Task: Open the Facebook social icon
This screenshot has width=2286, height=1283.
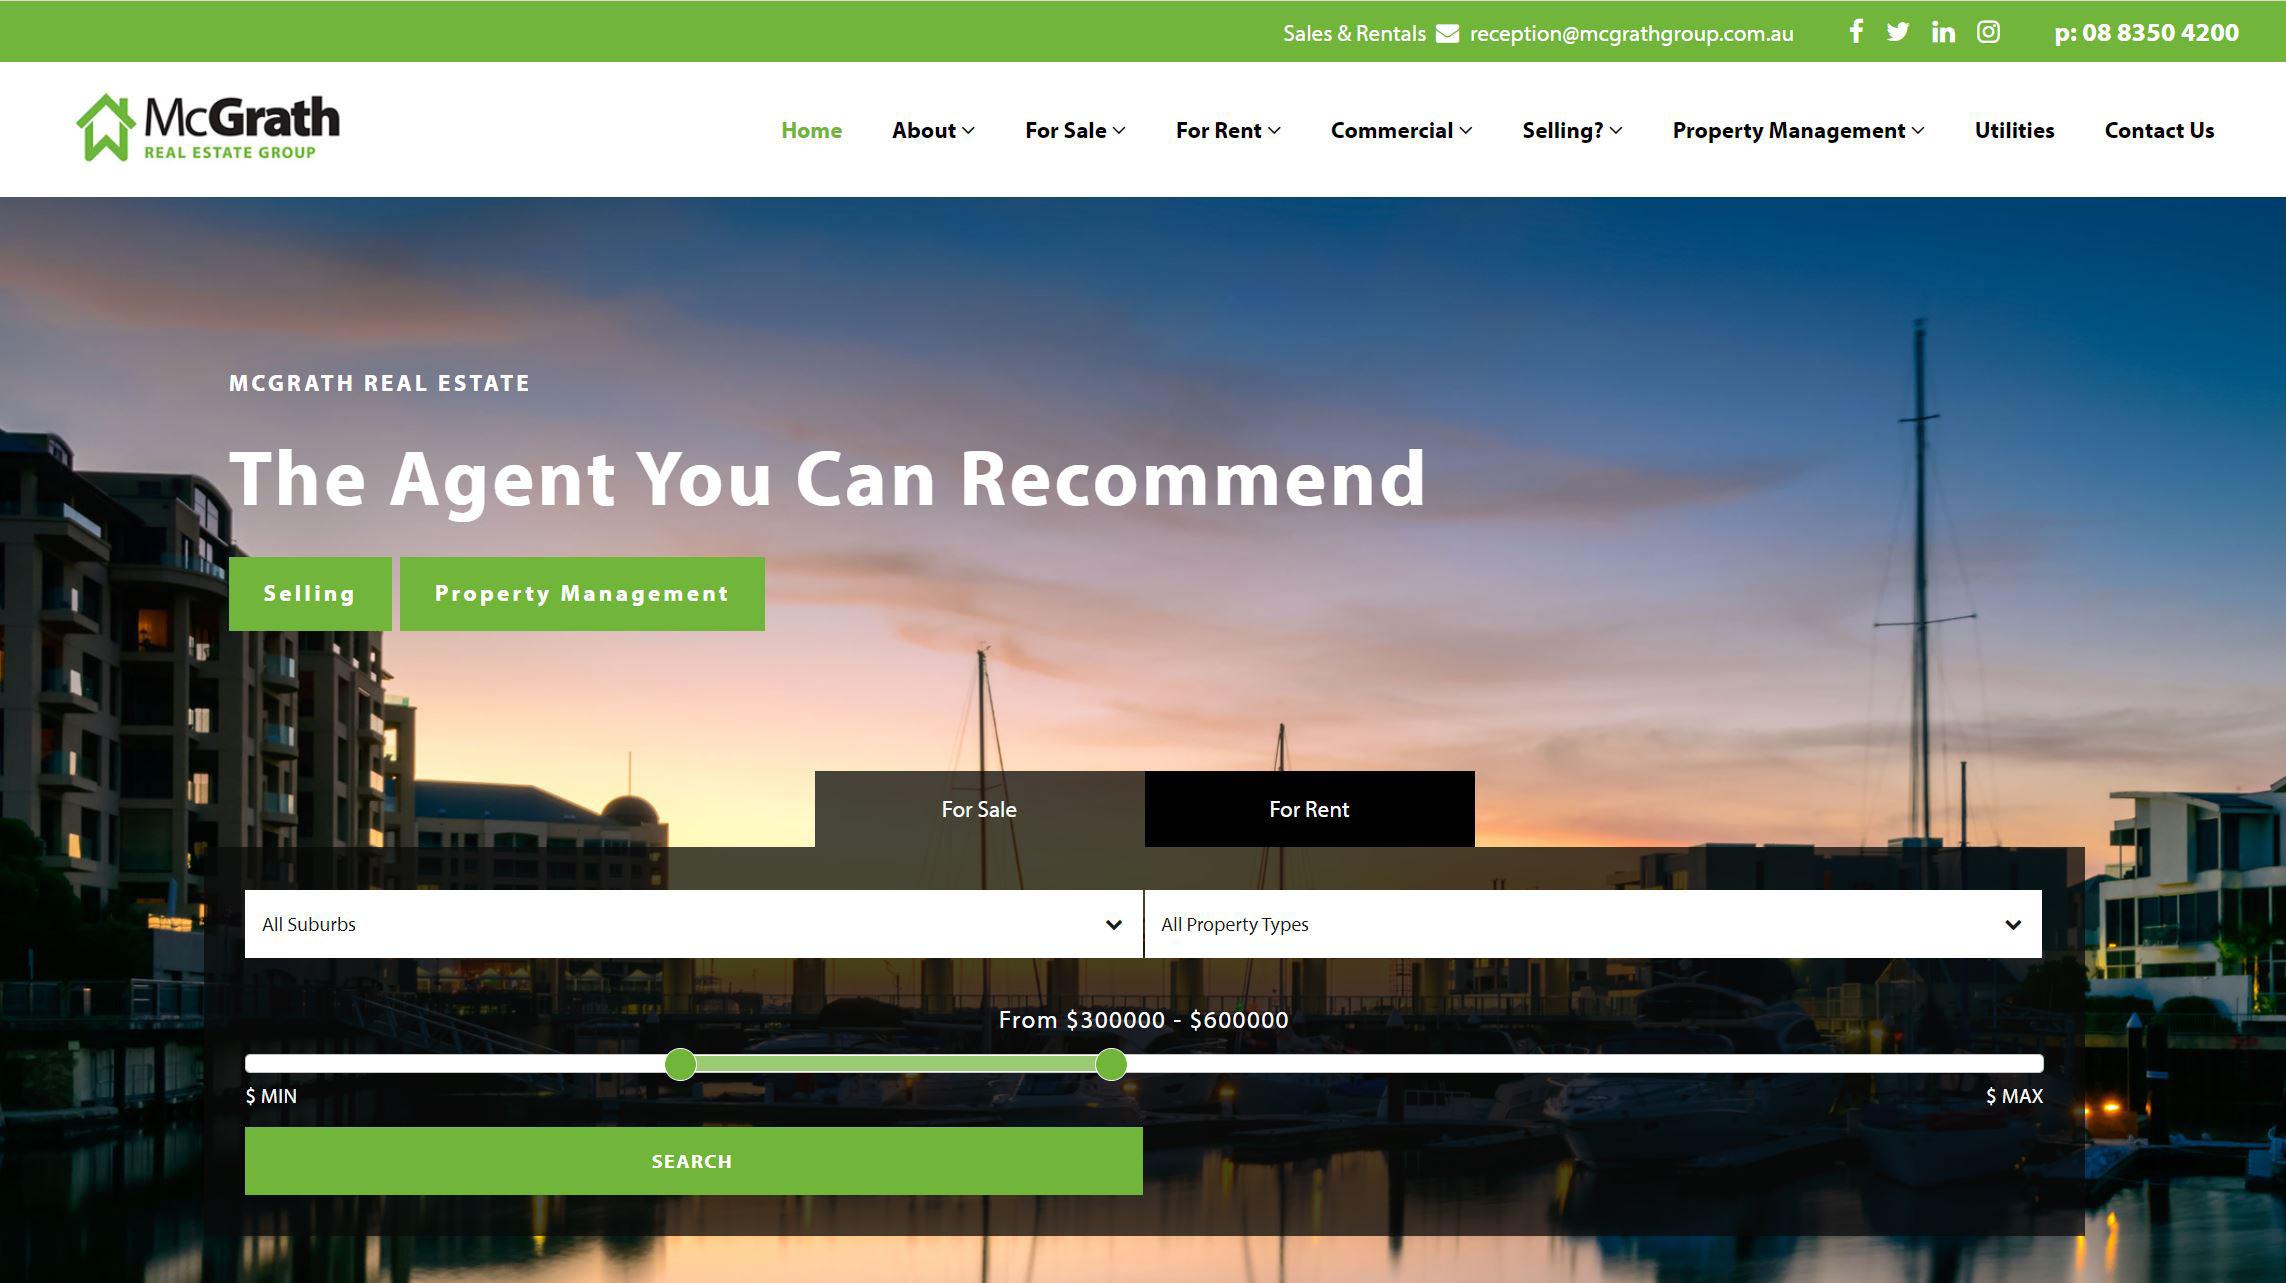Action: coord(1855,32)
